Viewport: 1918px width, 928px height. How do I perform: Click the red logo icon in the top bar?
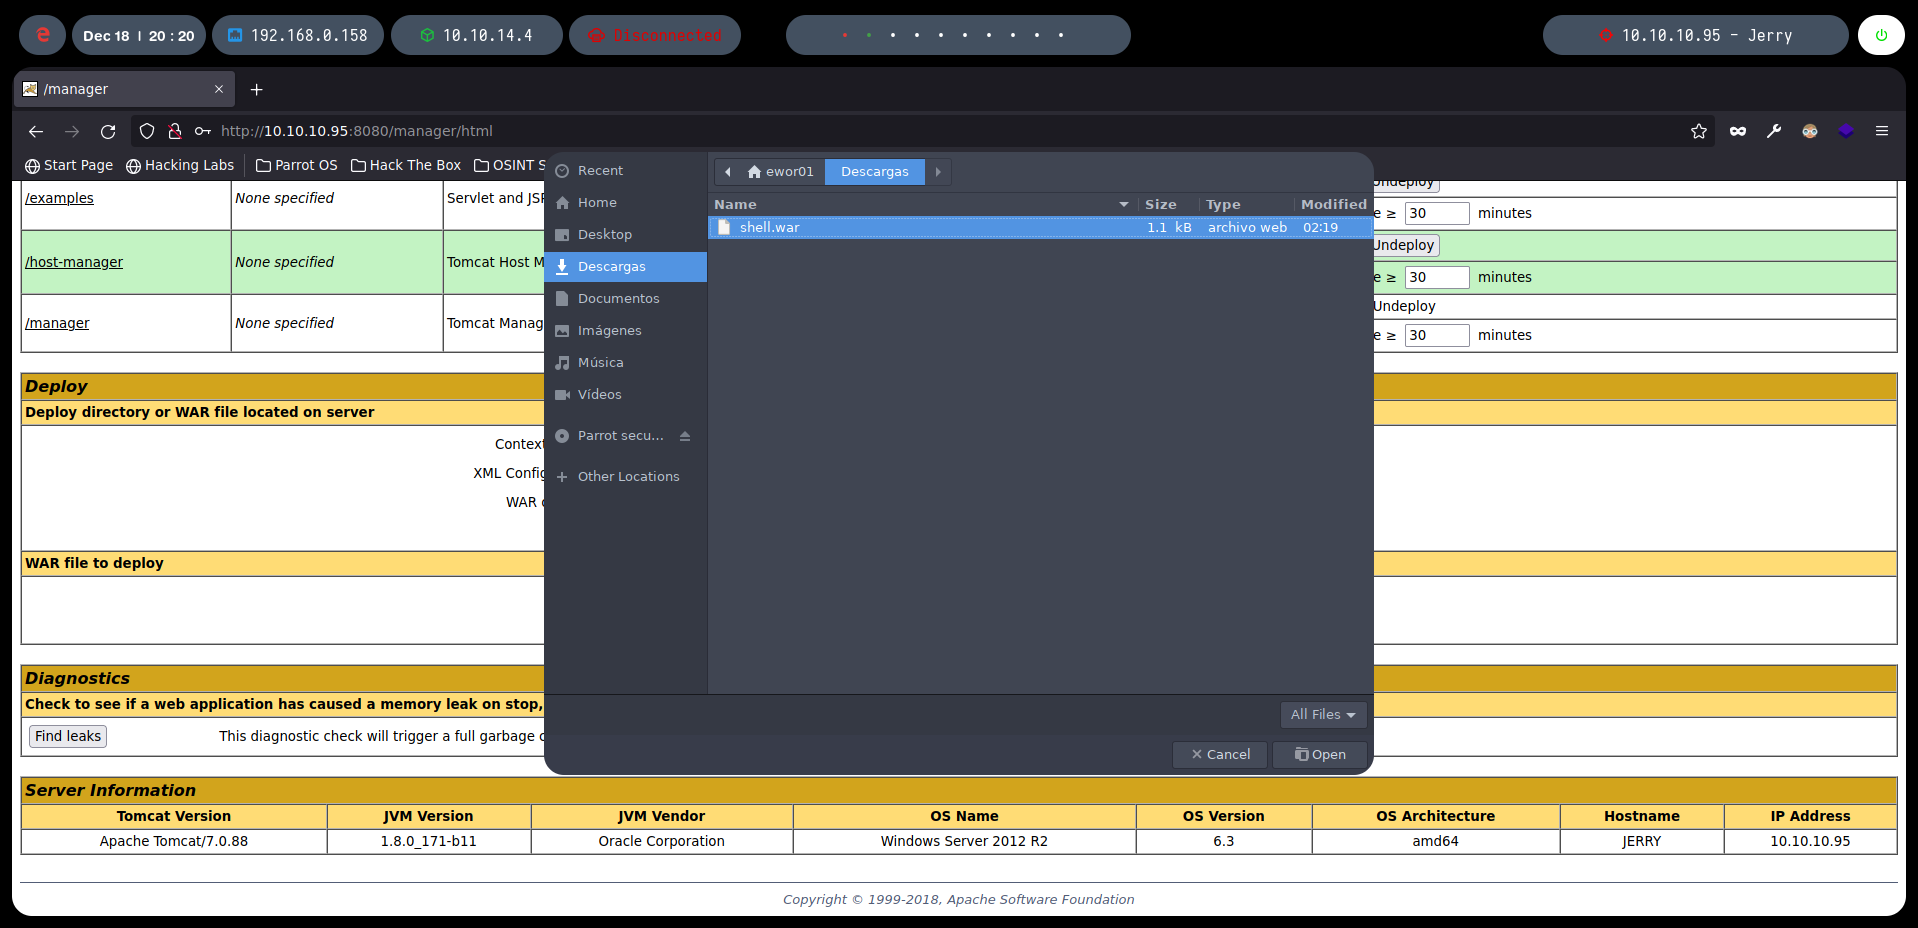[x=42, y=35]
